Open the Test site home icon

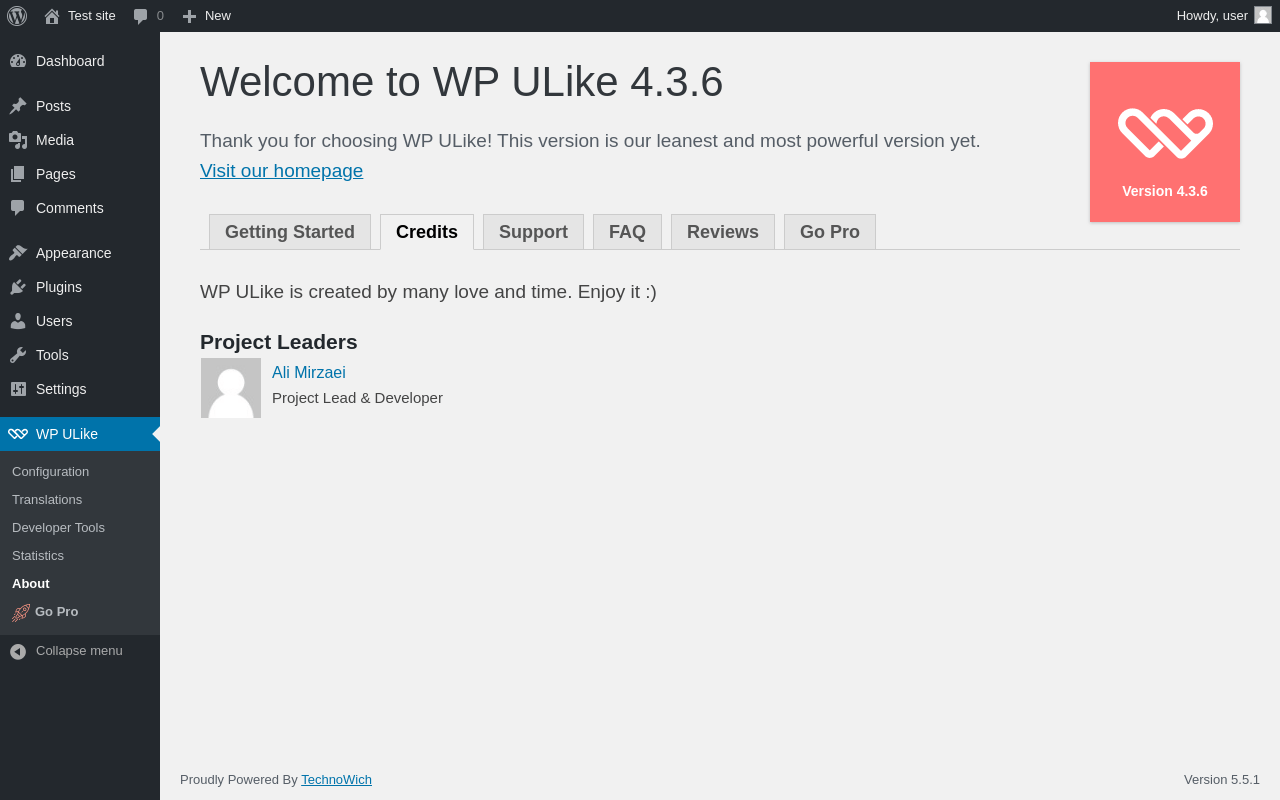[x=52, y=16]
